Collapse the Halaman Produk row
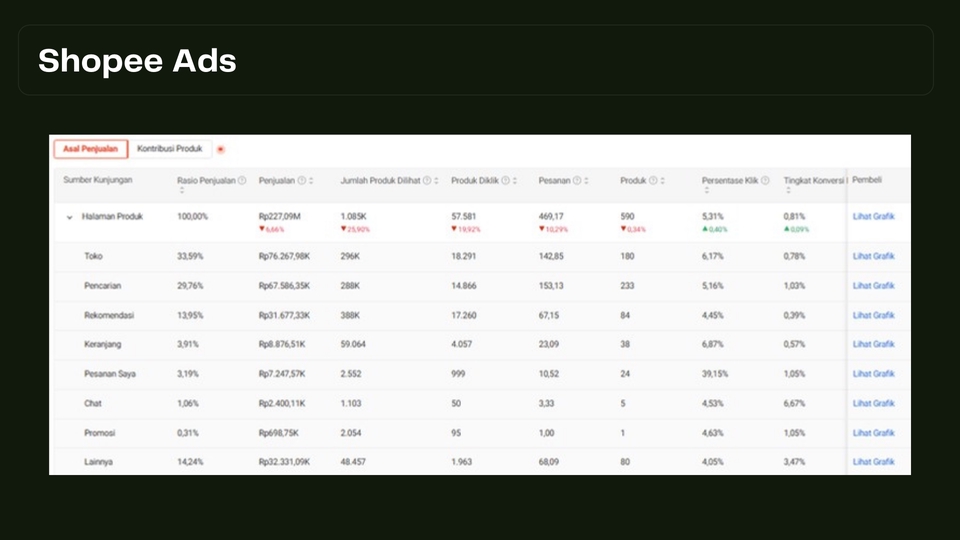The image size is (960, 540). coord(69,217)
